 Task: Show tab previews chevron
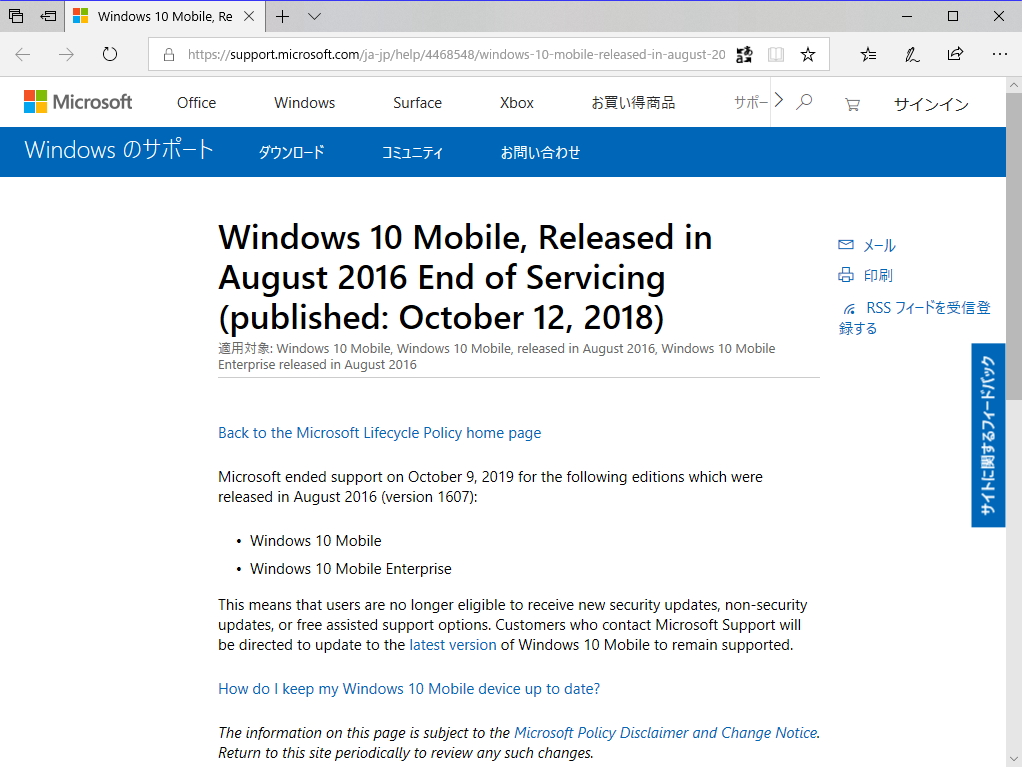314,16
